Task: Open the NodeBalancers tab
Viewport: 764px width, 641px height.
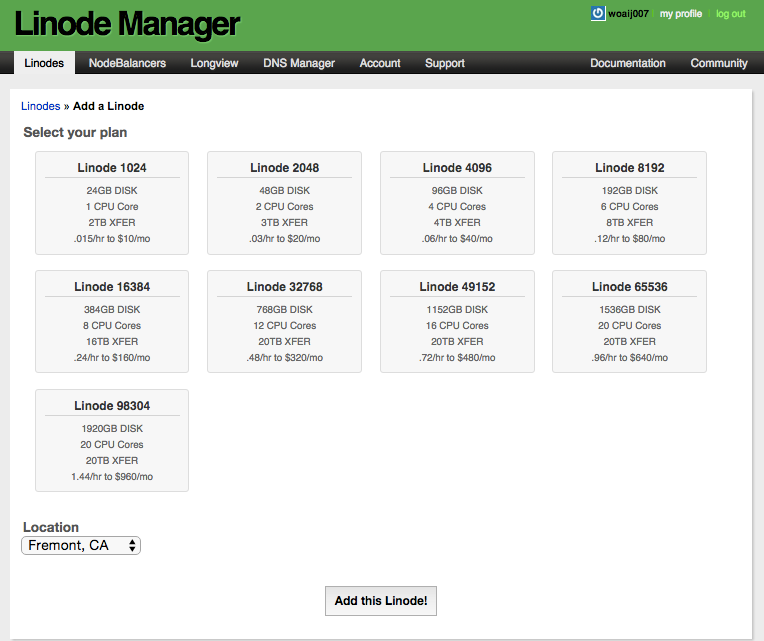Action: (x=127, y=63)
